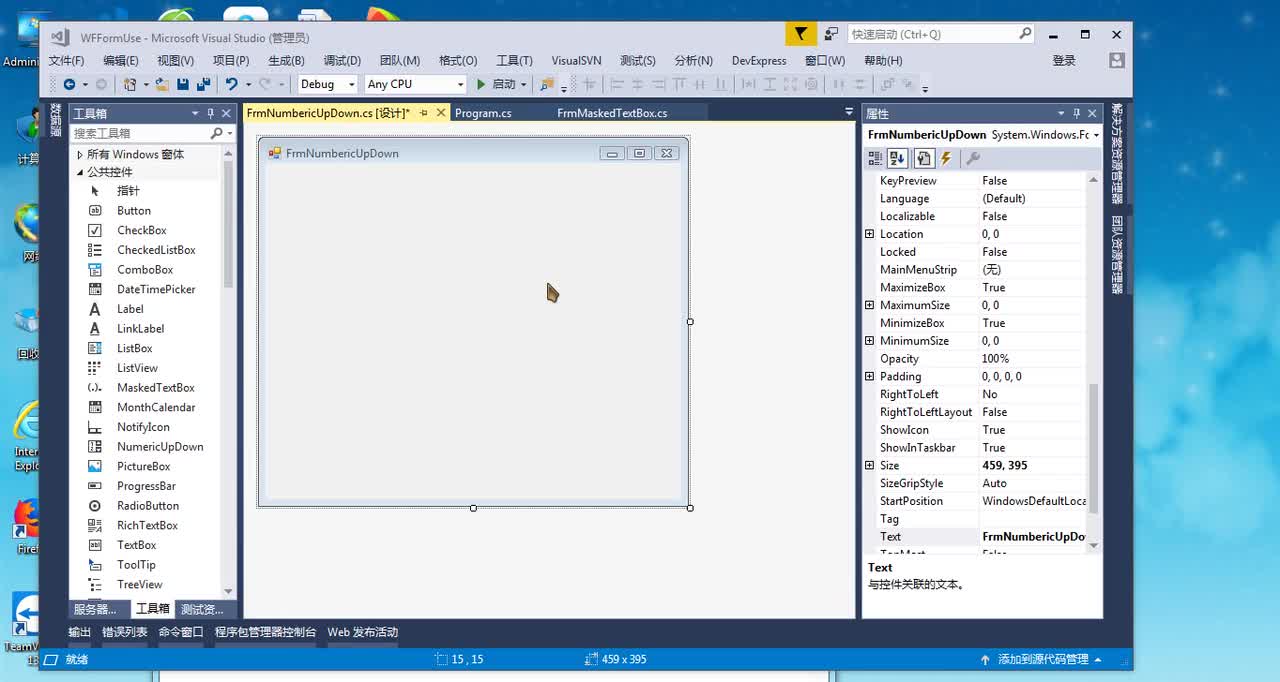Open the document tabs overflow dropdown
This screenshot has width=1280, height=682.
(849, 112)
